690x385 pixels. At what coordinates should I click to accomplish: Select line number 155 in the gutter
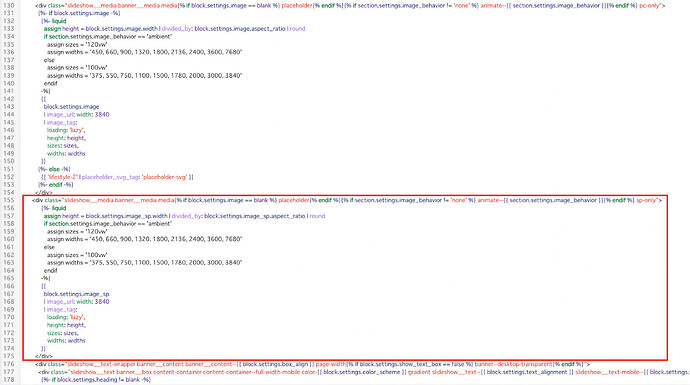tap(8, 200)
